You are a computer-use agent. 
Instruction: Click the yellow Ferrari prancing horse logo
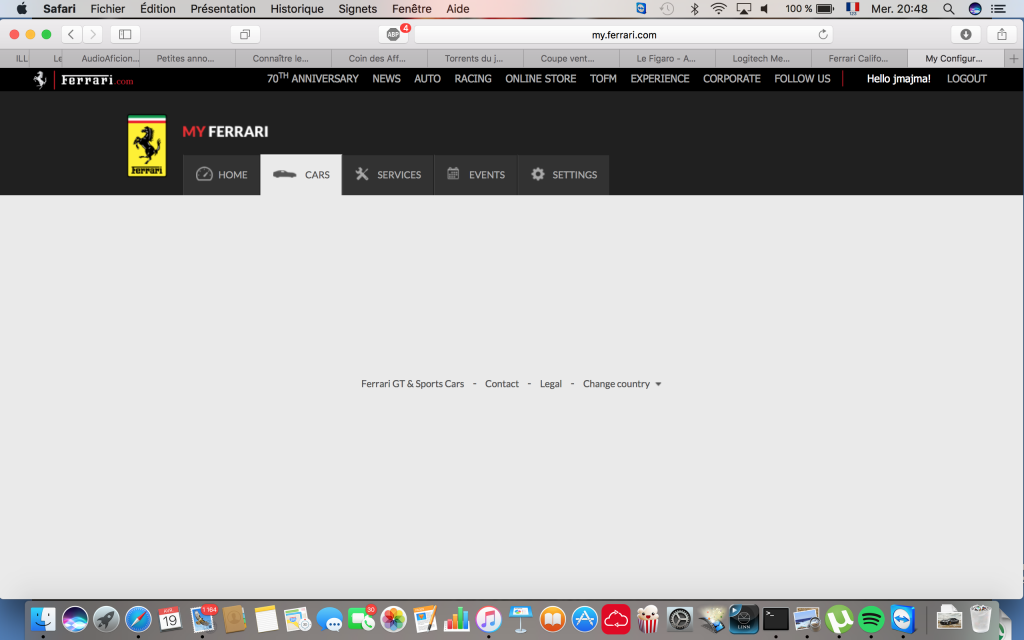click(147, 146)
